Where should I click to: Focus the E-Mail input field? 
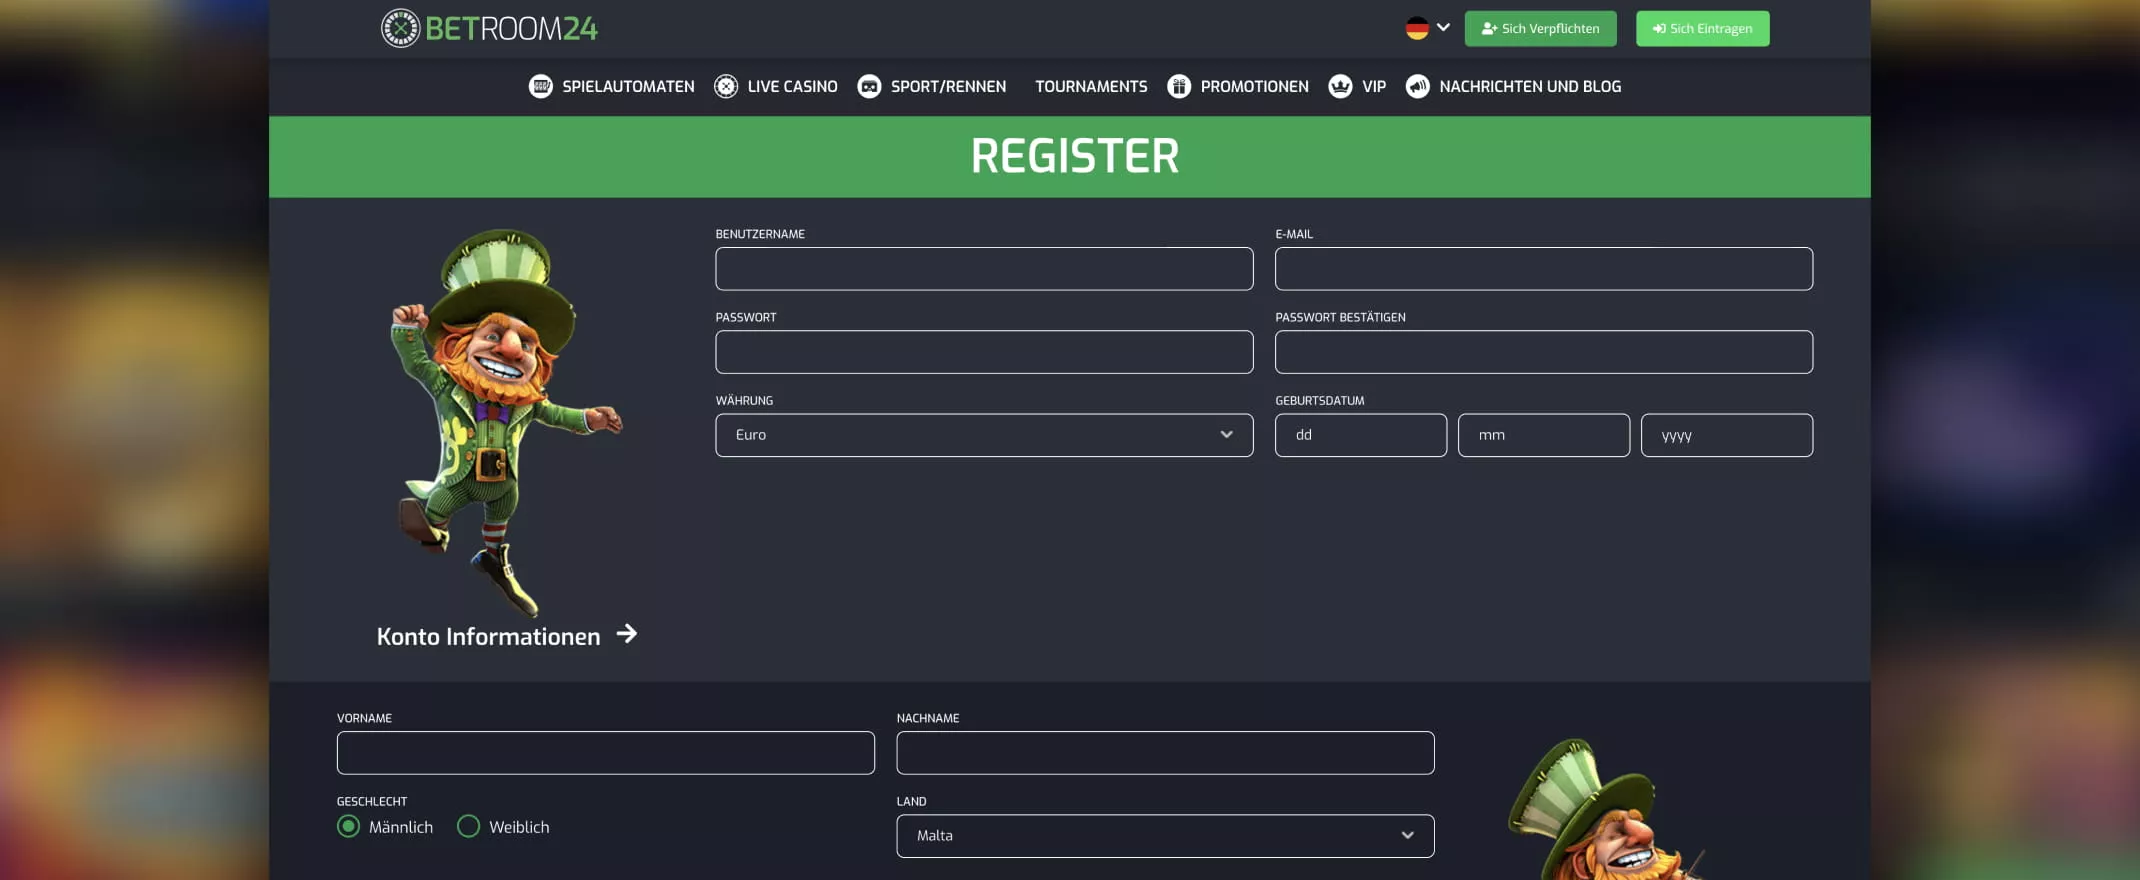pos(1544,269)
